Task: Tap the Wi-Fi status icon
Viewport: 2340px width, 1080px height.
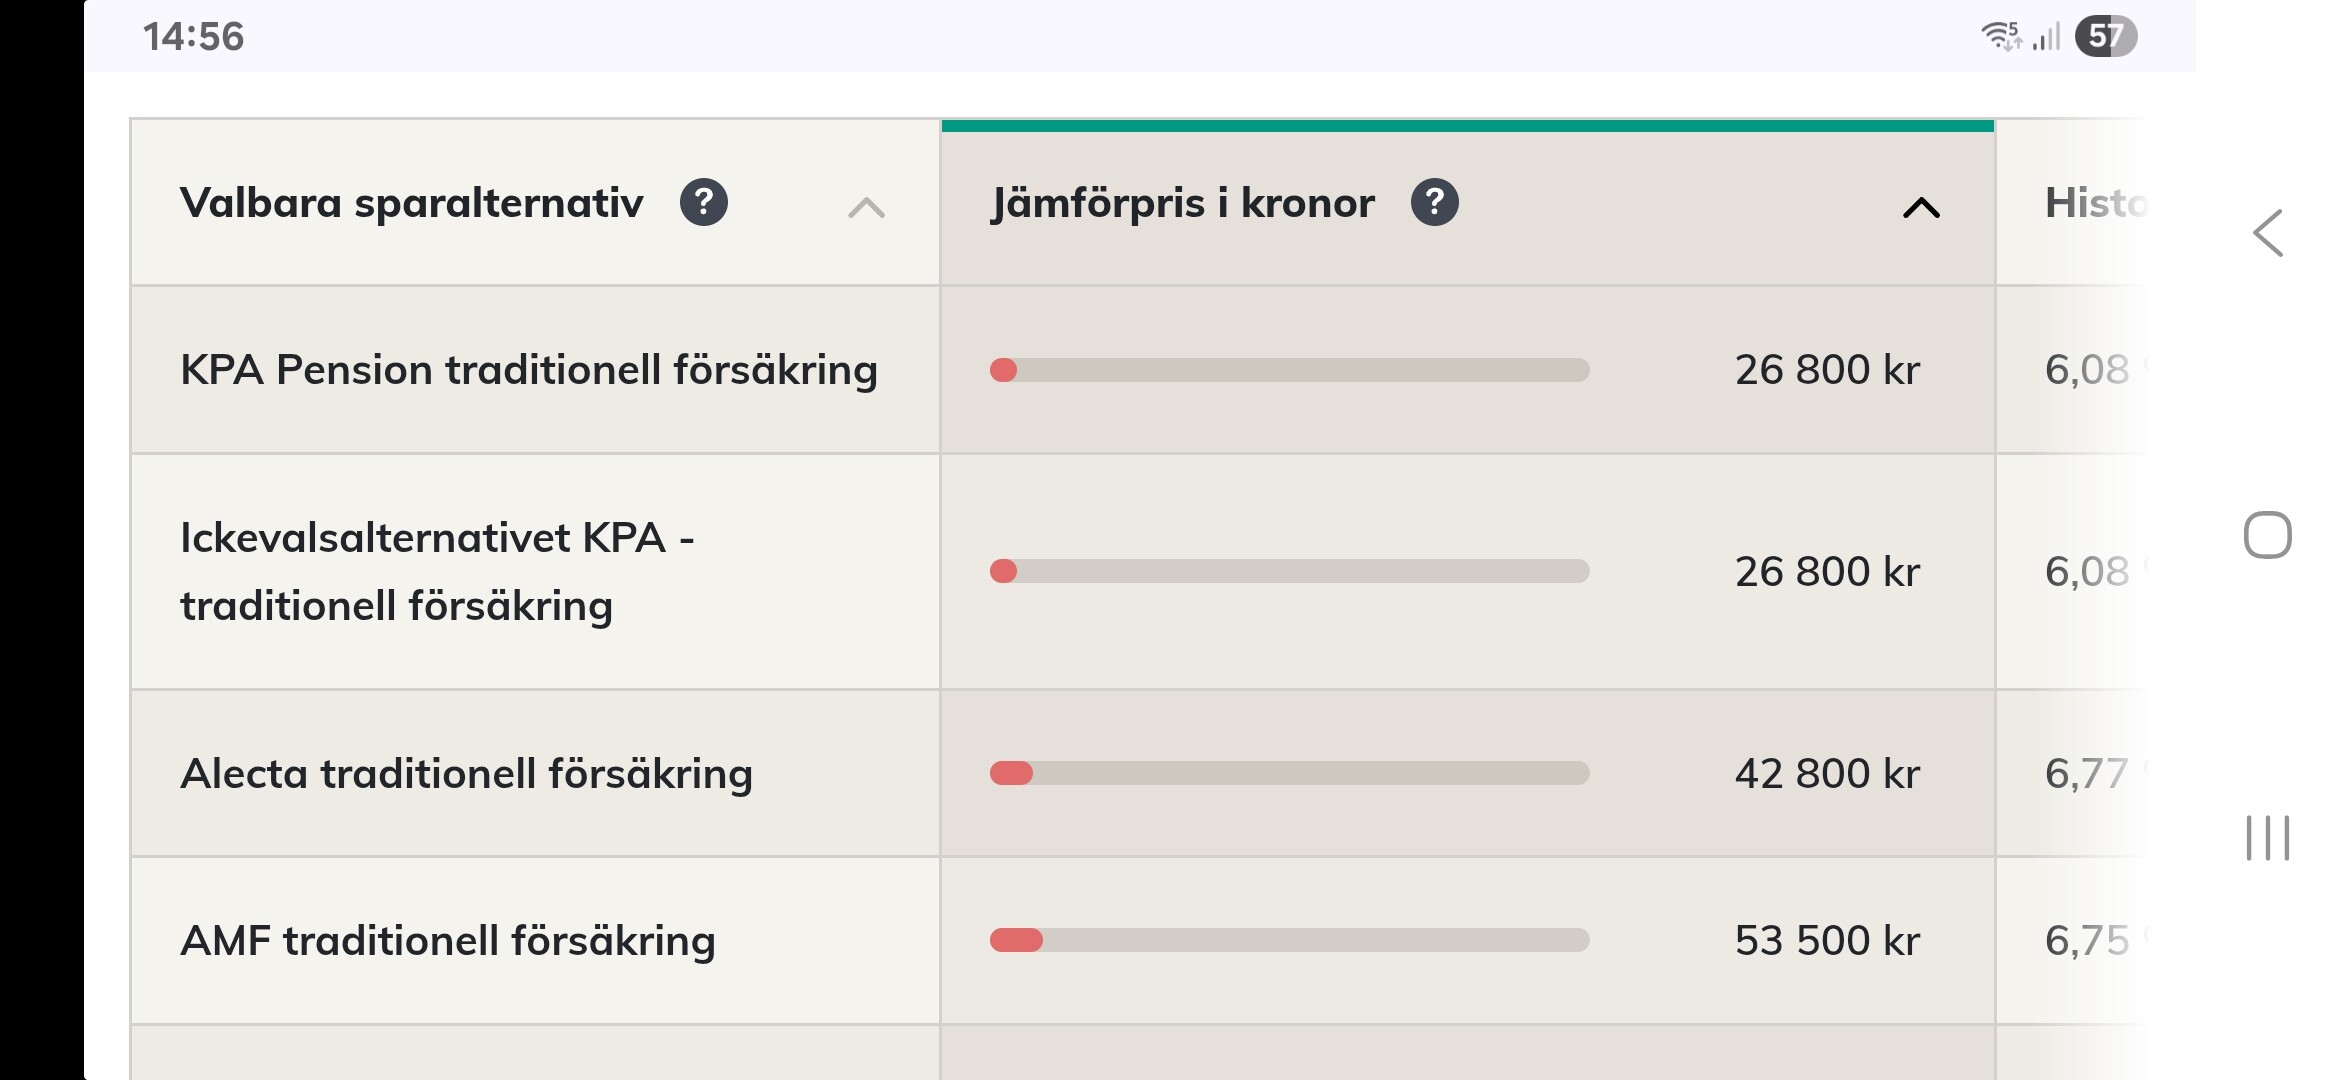Action: 2000,37
